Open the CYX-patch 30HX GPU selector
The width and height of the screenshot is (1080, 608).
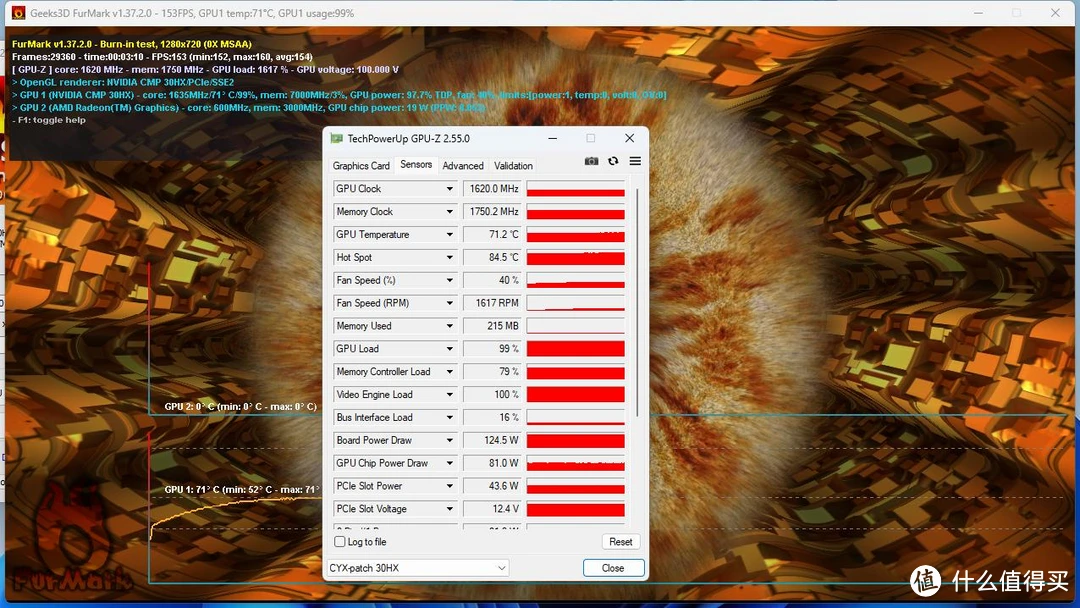pyautogui.click(x=418, y=568)
